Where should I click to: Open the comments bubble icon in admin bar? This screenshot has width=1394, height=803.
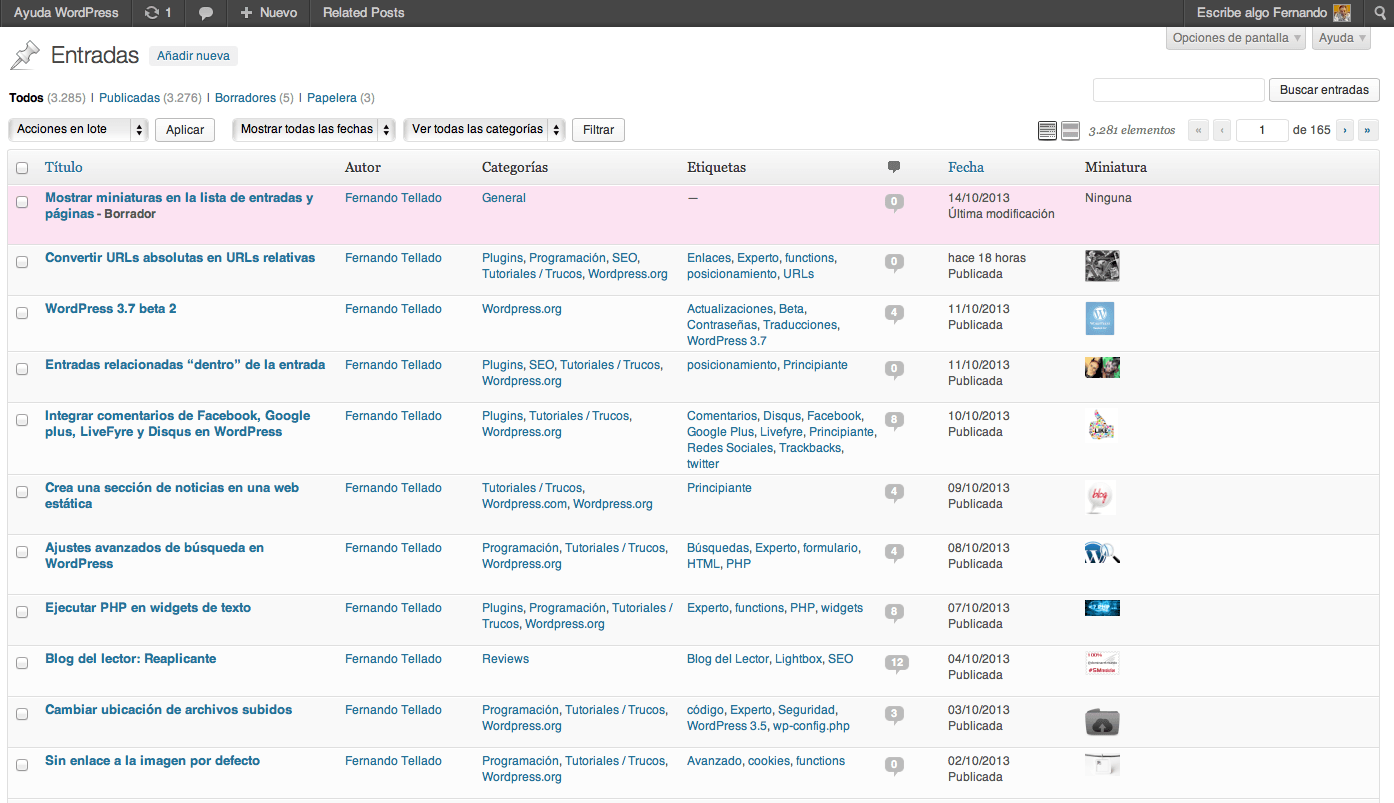coord(205,13)
